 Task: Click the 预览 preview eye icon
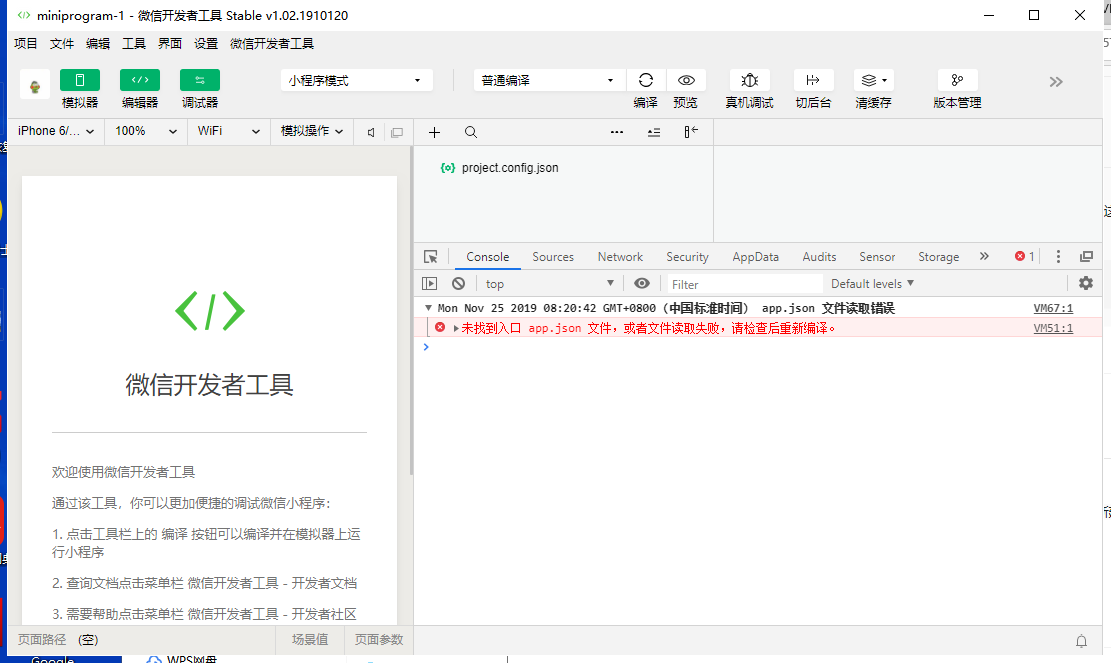click(686, 80)
